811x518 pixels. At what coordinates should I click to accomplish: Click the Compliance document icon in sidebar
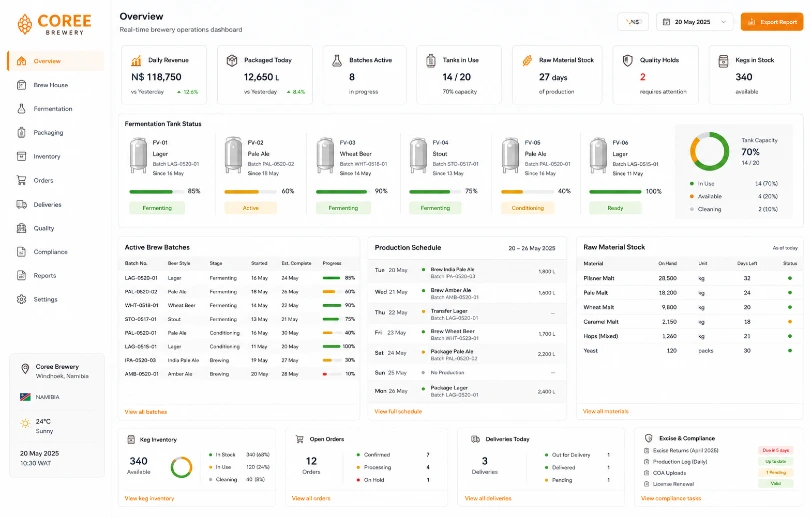[x=21, y=252]
